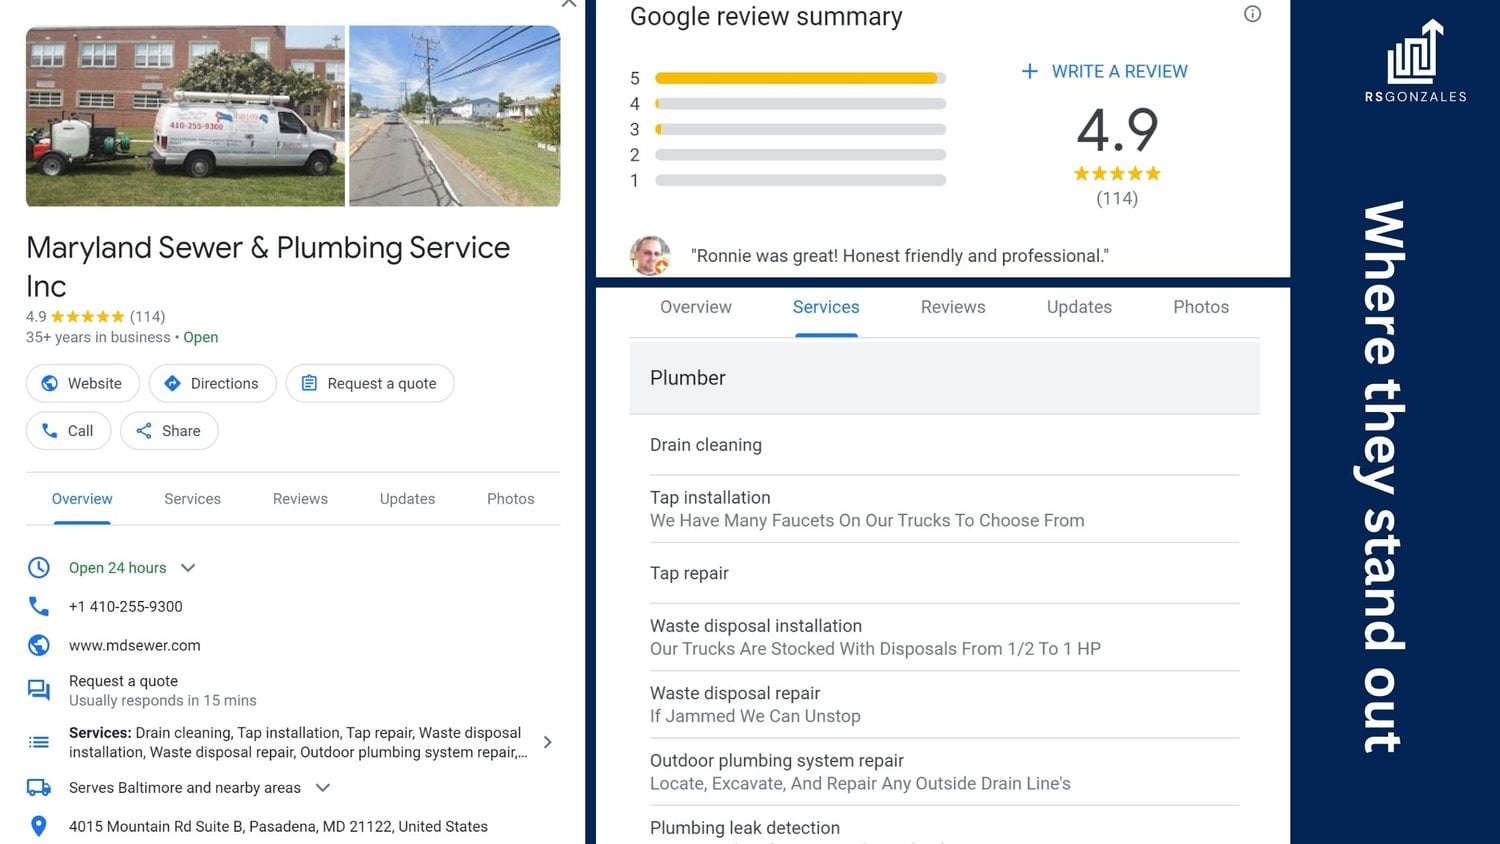Click the plus icon next to Write a Review
Image resolution: width=1500 pixels, height=844 pixels.
coord(1029,71)
